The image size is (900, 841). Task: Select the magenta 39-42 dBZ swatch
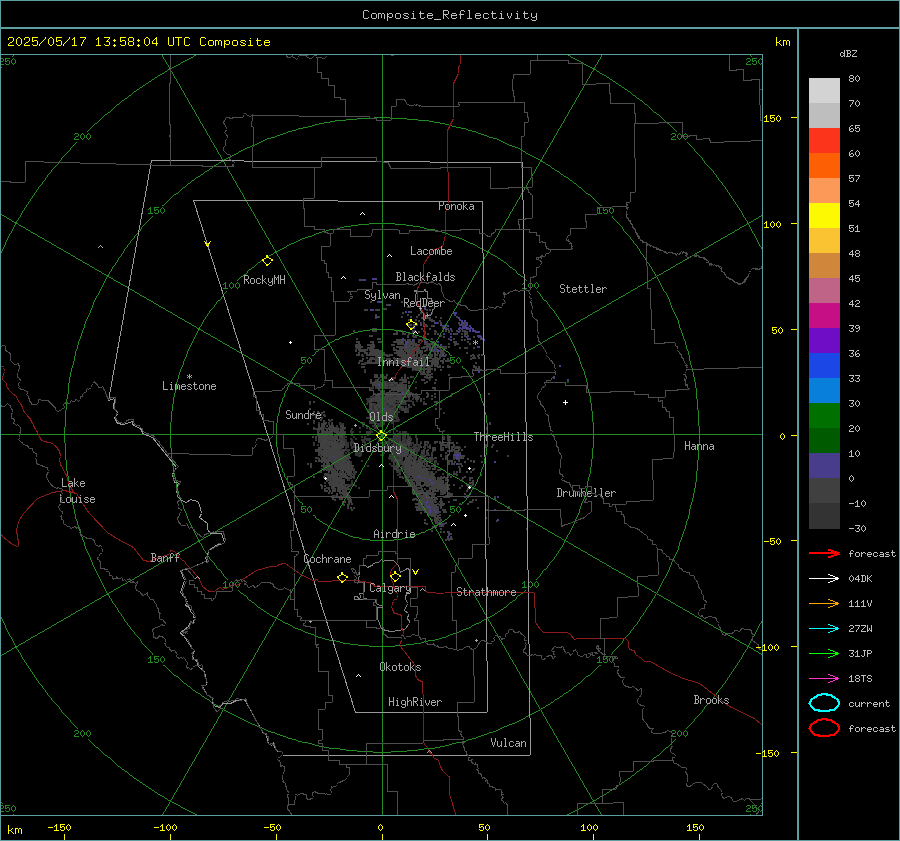tap(824, 315)
